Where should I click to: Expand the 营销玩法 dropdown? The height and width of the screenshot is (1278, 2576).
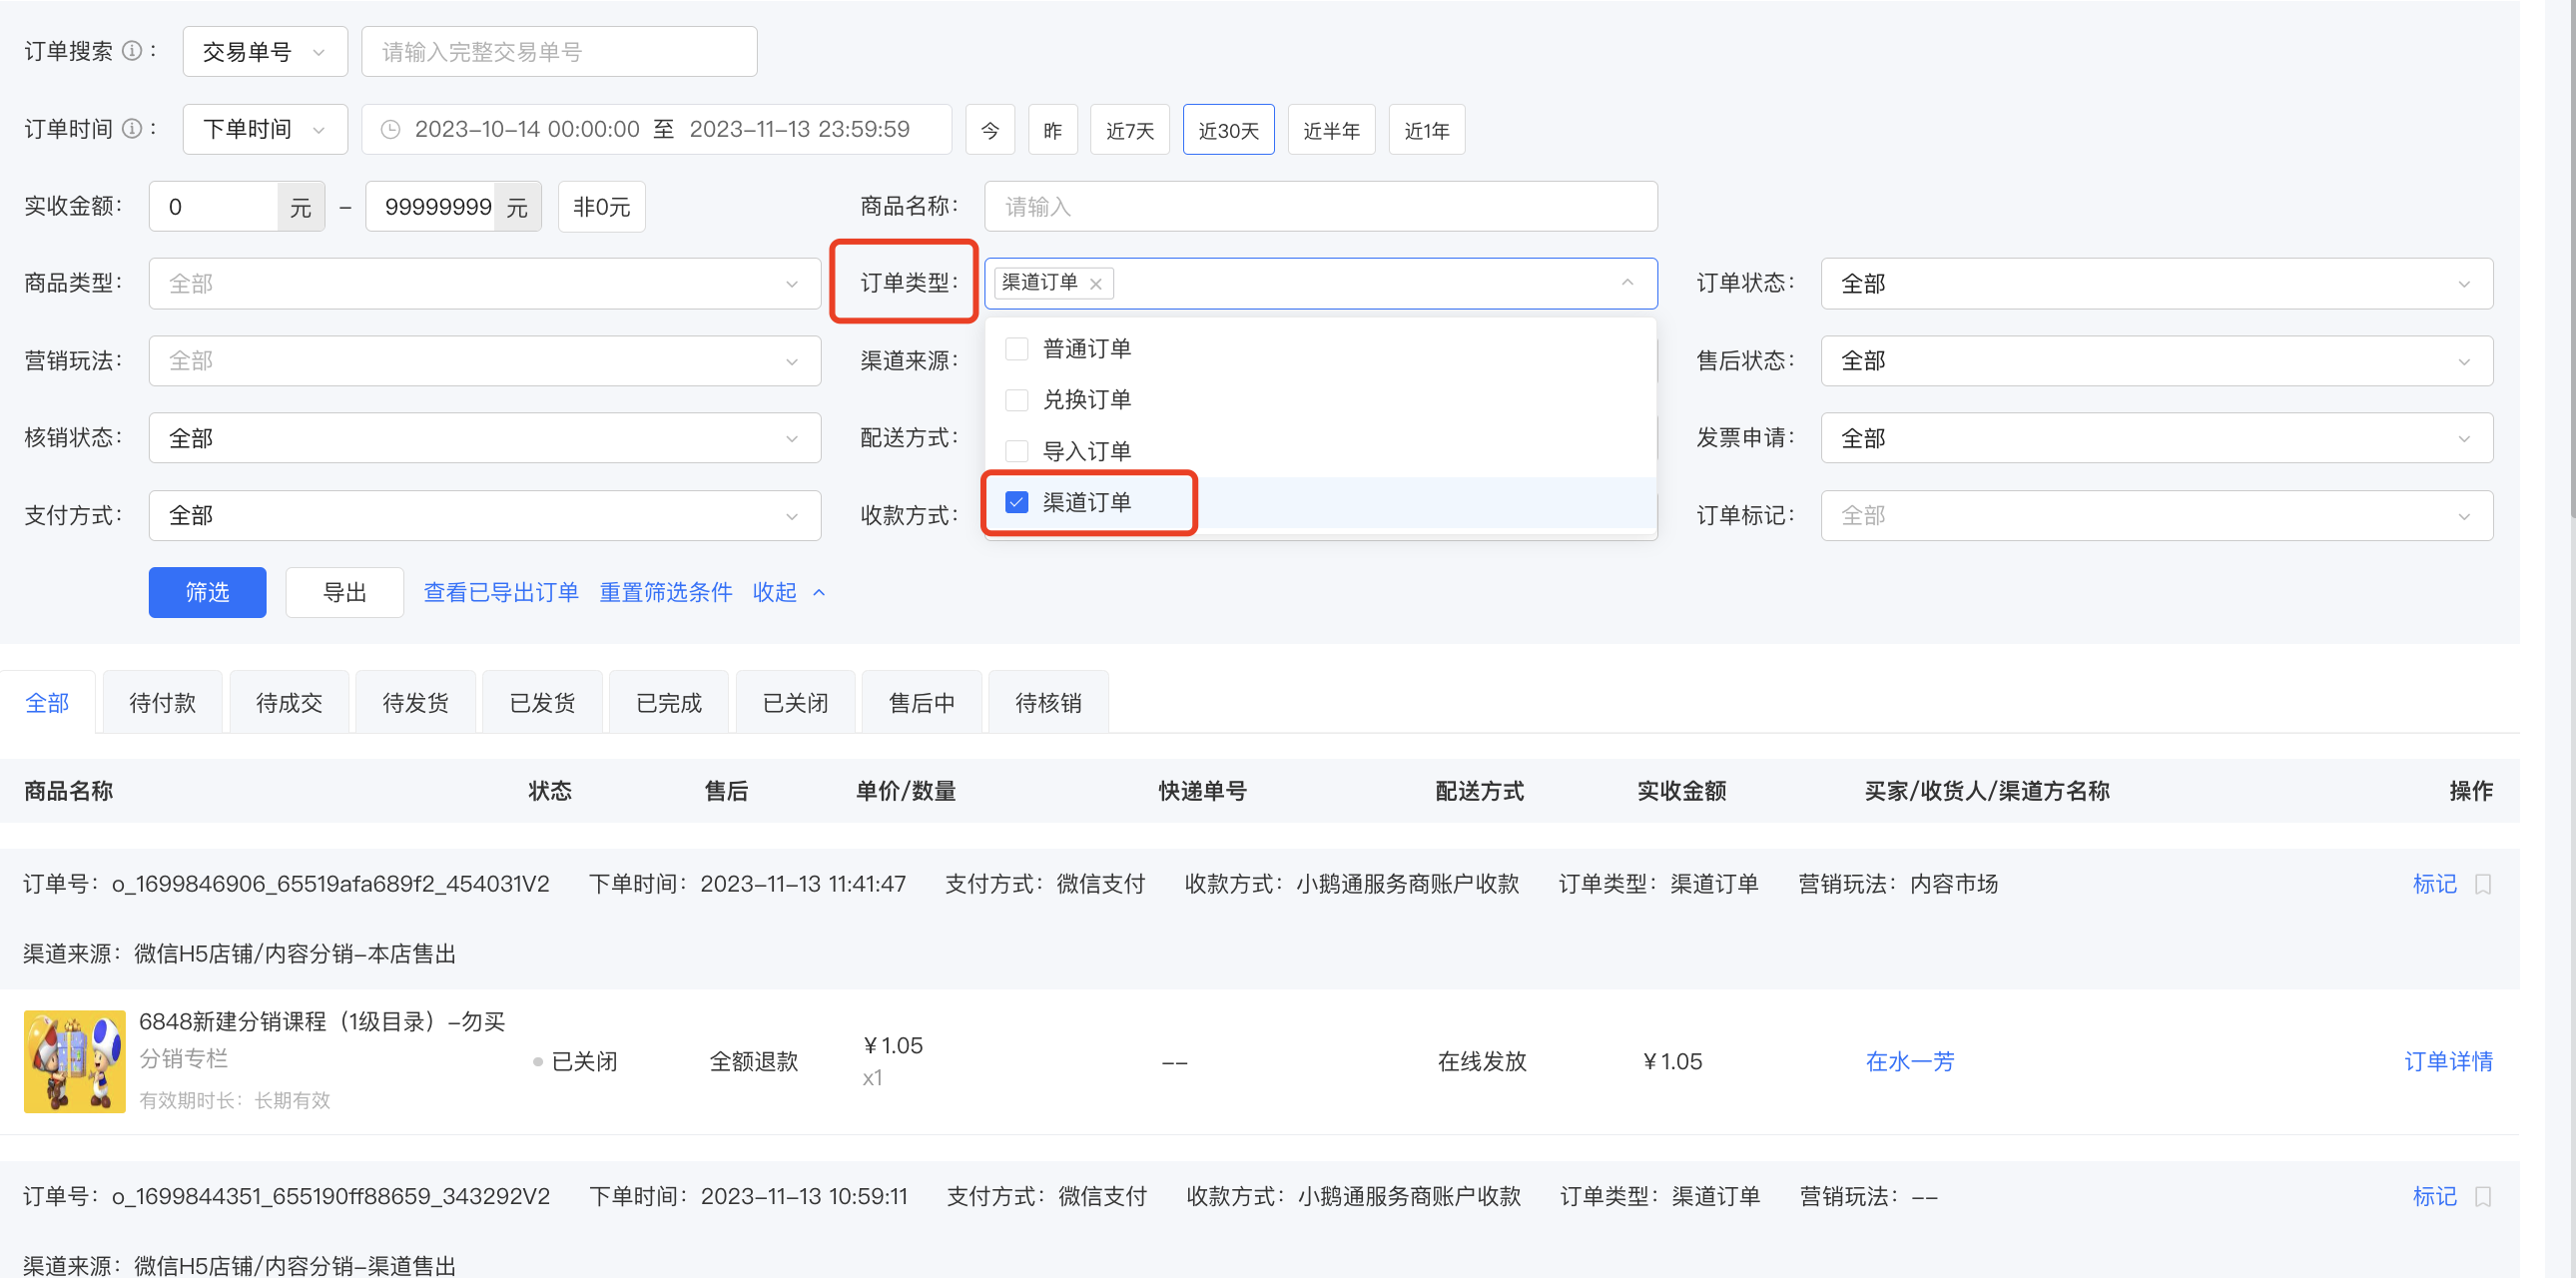point(485,361)
